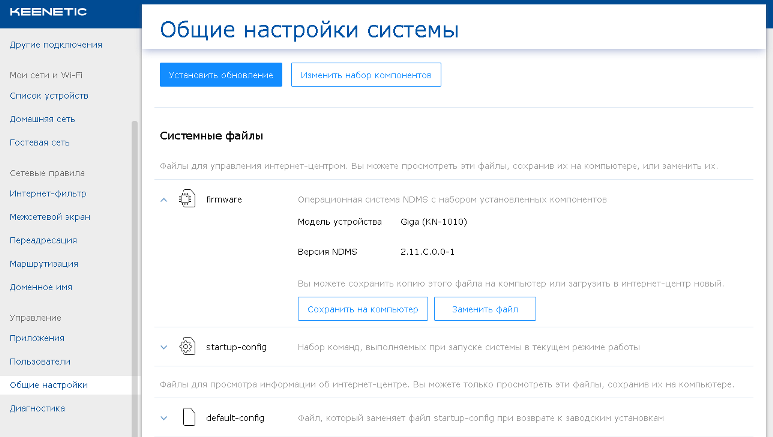Open Диагностика page
This screenshot has height=437, width=773.
[37, 408]
